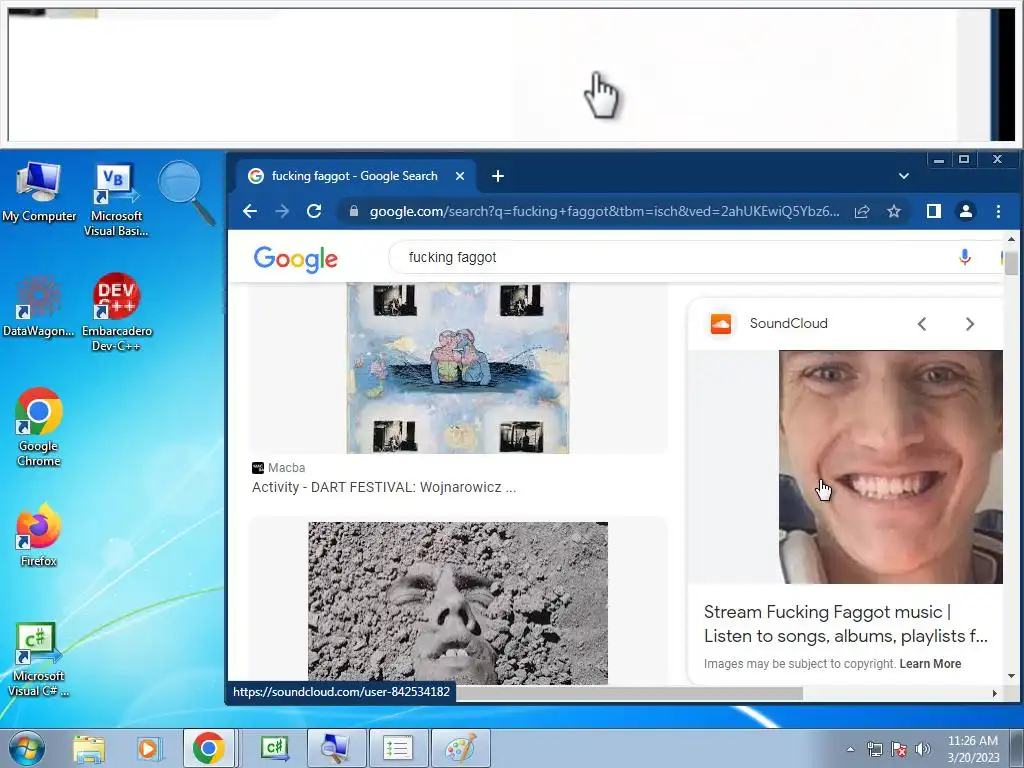Click the vertical scrollbar thumb
This screenshot has height=768, width=1024.
point(1011,262)
